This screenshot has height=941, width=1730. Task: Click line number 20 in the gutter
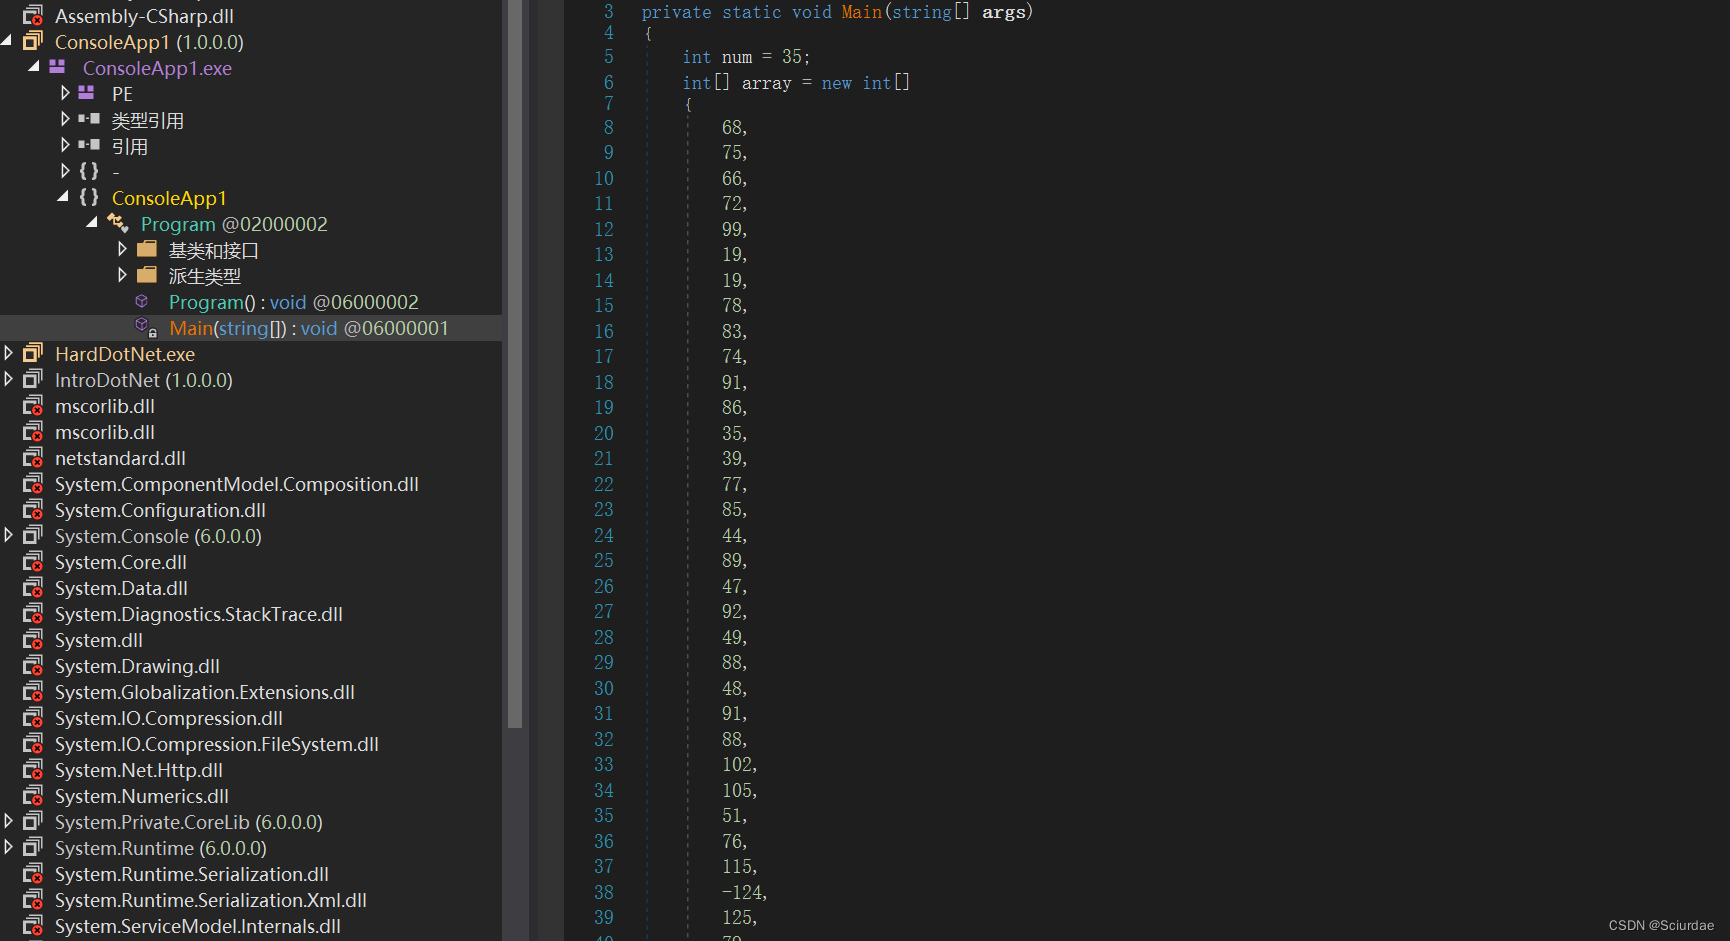pyautogui.click(x=604, y=433)
